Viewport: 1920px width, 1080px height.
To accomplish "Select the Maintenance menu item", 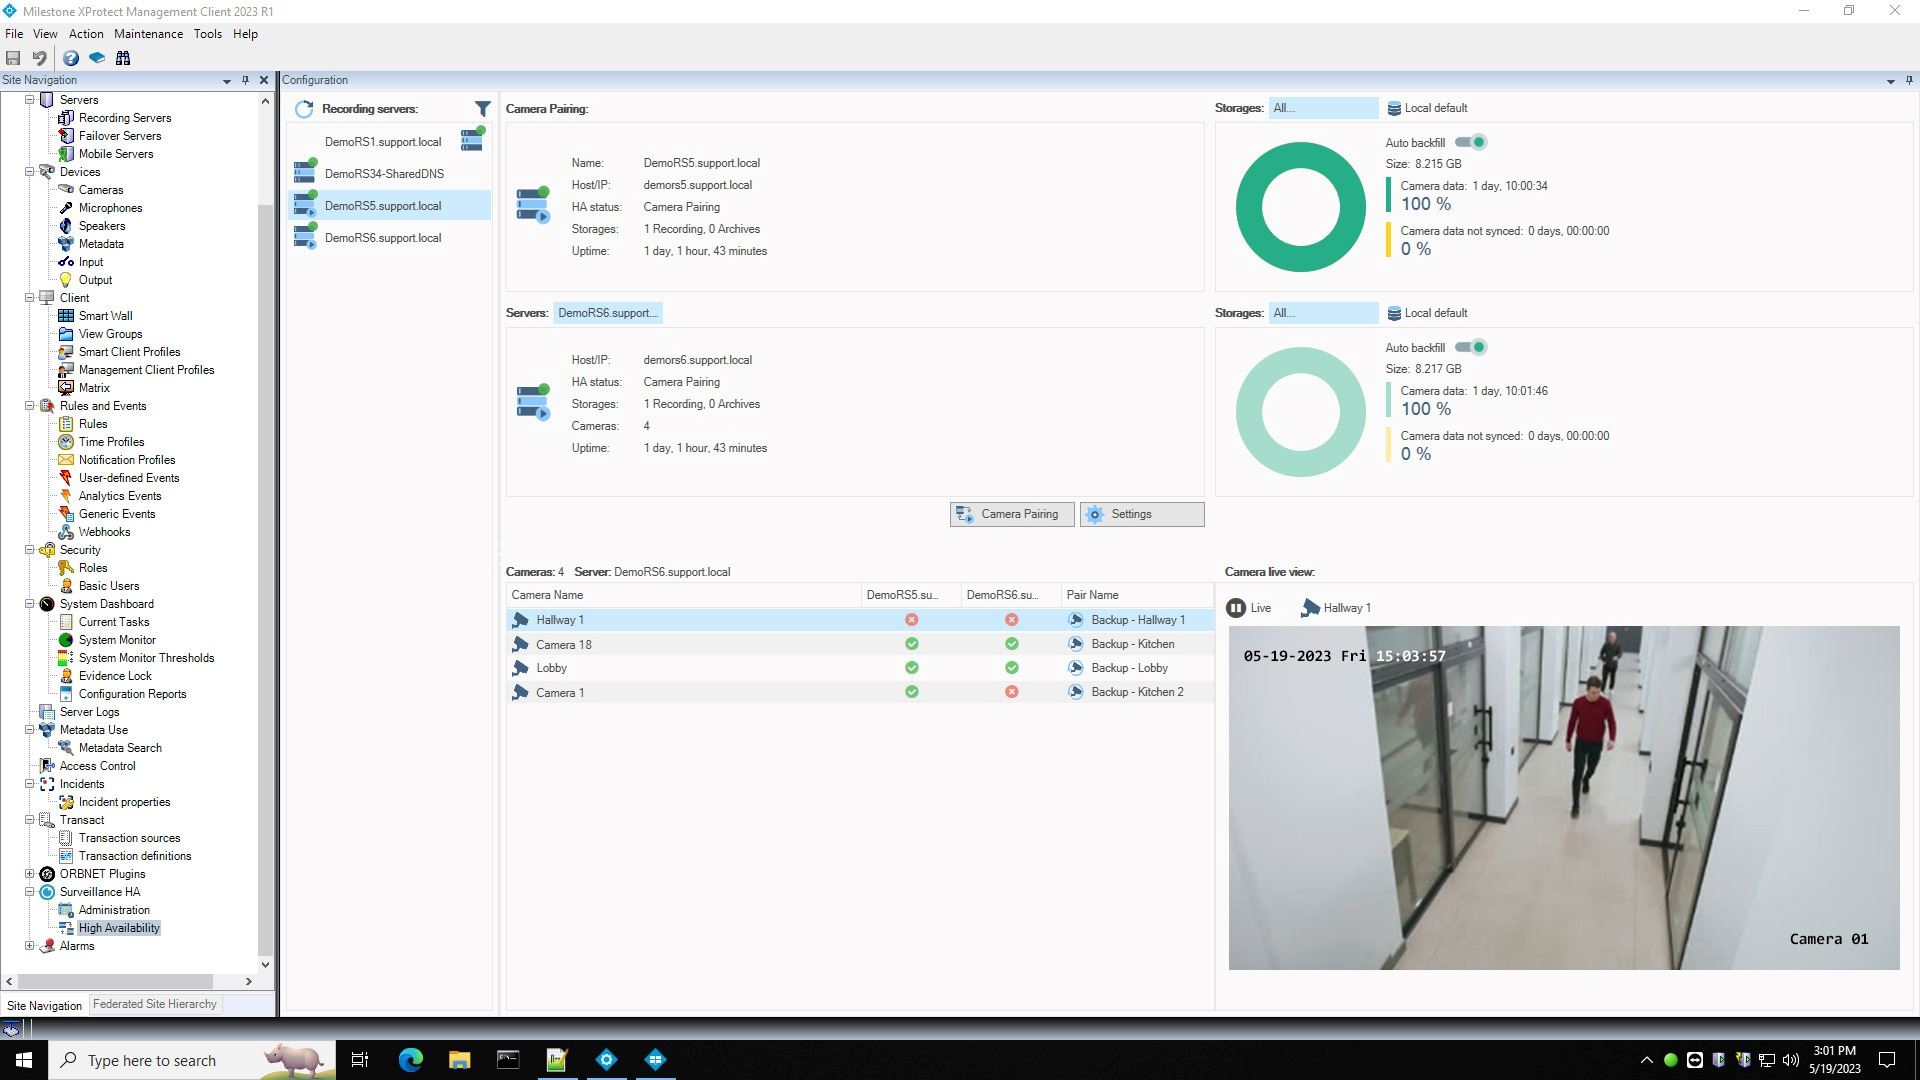I will tap(148, 33).
